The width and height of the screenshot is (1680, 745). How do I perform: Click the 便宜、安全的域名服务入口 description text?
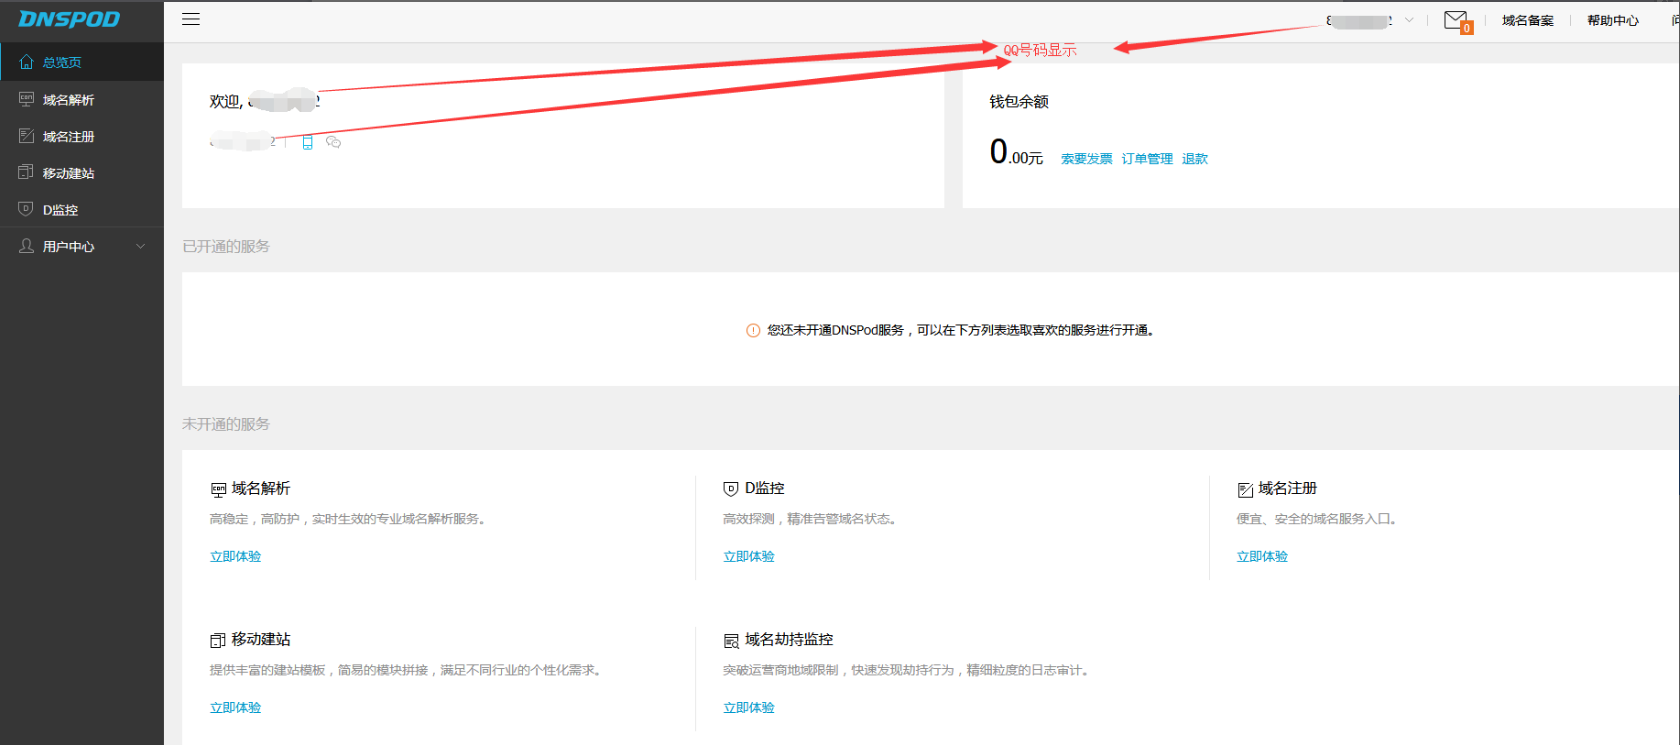point(1316,519)
